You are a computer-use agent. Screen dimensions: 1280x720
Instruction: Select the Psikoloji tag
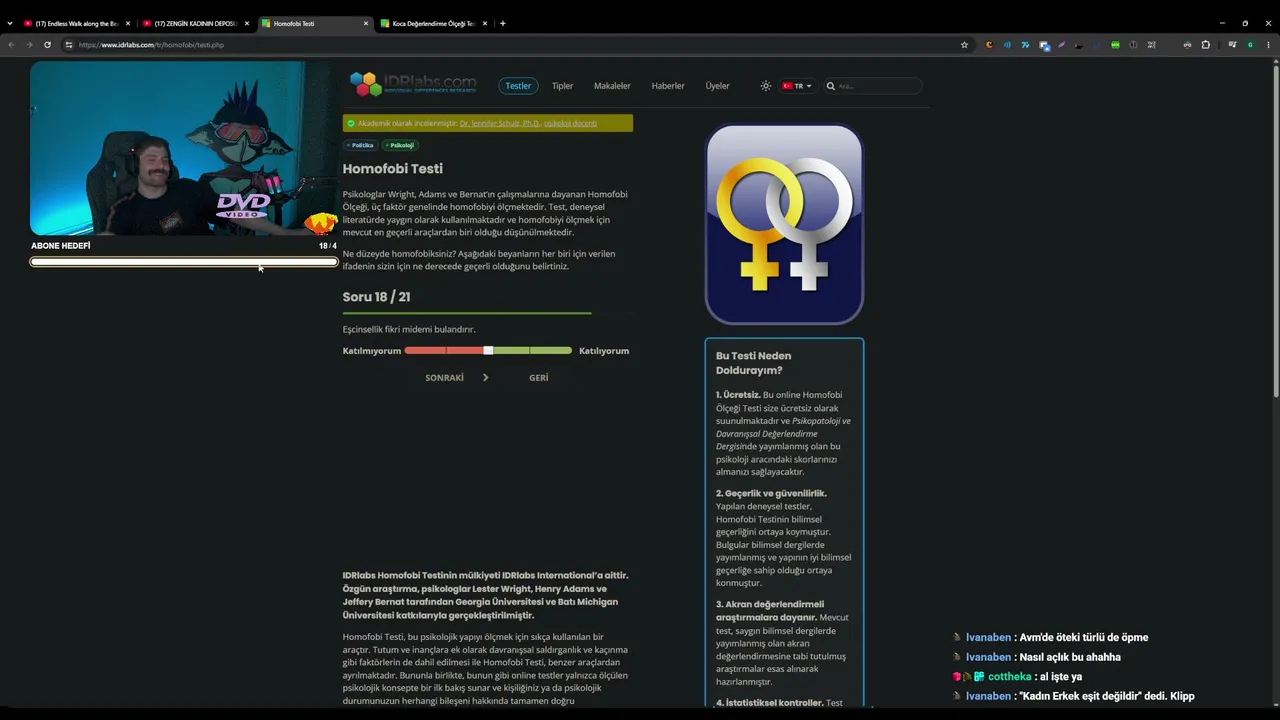pyautogui.click(x=400, y=145)
